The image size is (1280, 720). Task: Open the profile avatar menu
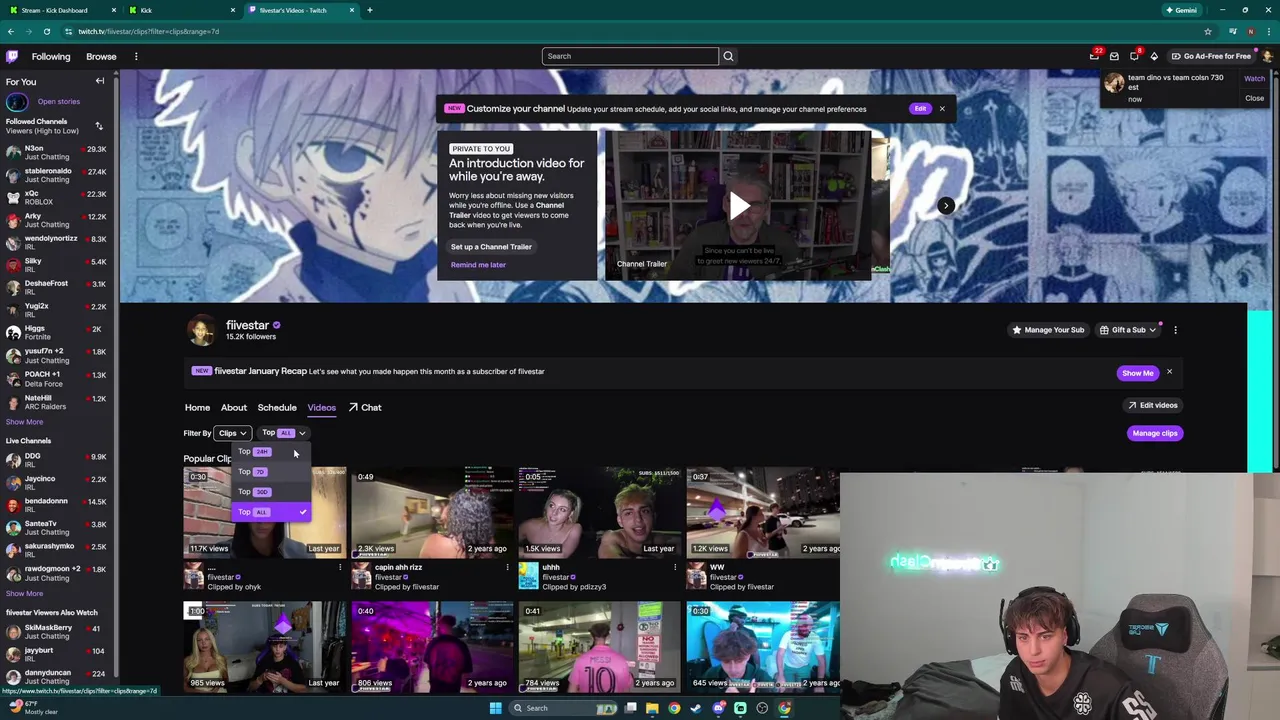(1267, 56)
